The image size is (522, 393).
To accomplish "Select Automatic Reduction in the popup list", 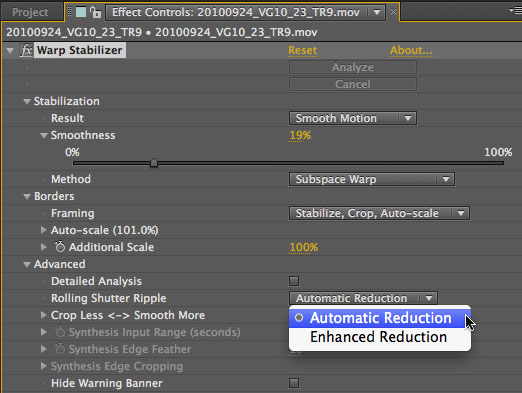I will [x=380, y=318].
